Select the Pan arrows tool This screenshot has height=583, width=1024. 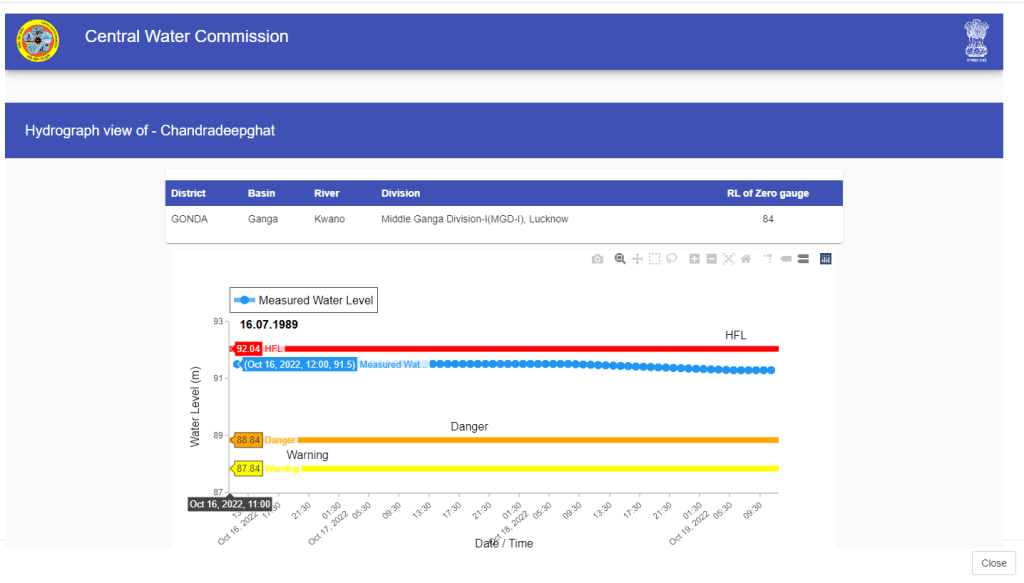tap(637, 259)
